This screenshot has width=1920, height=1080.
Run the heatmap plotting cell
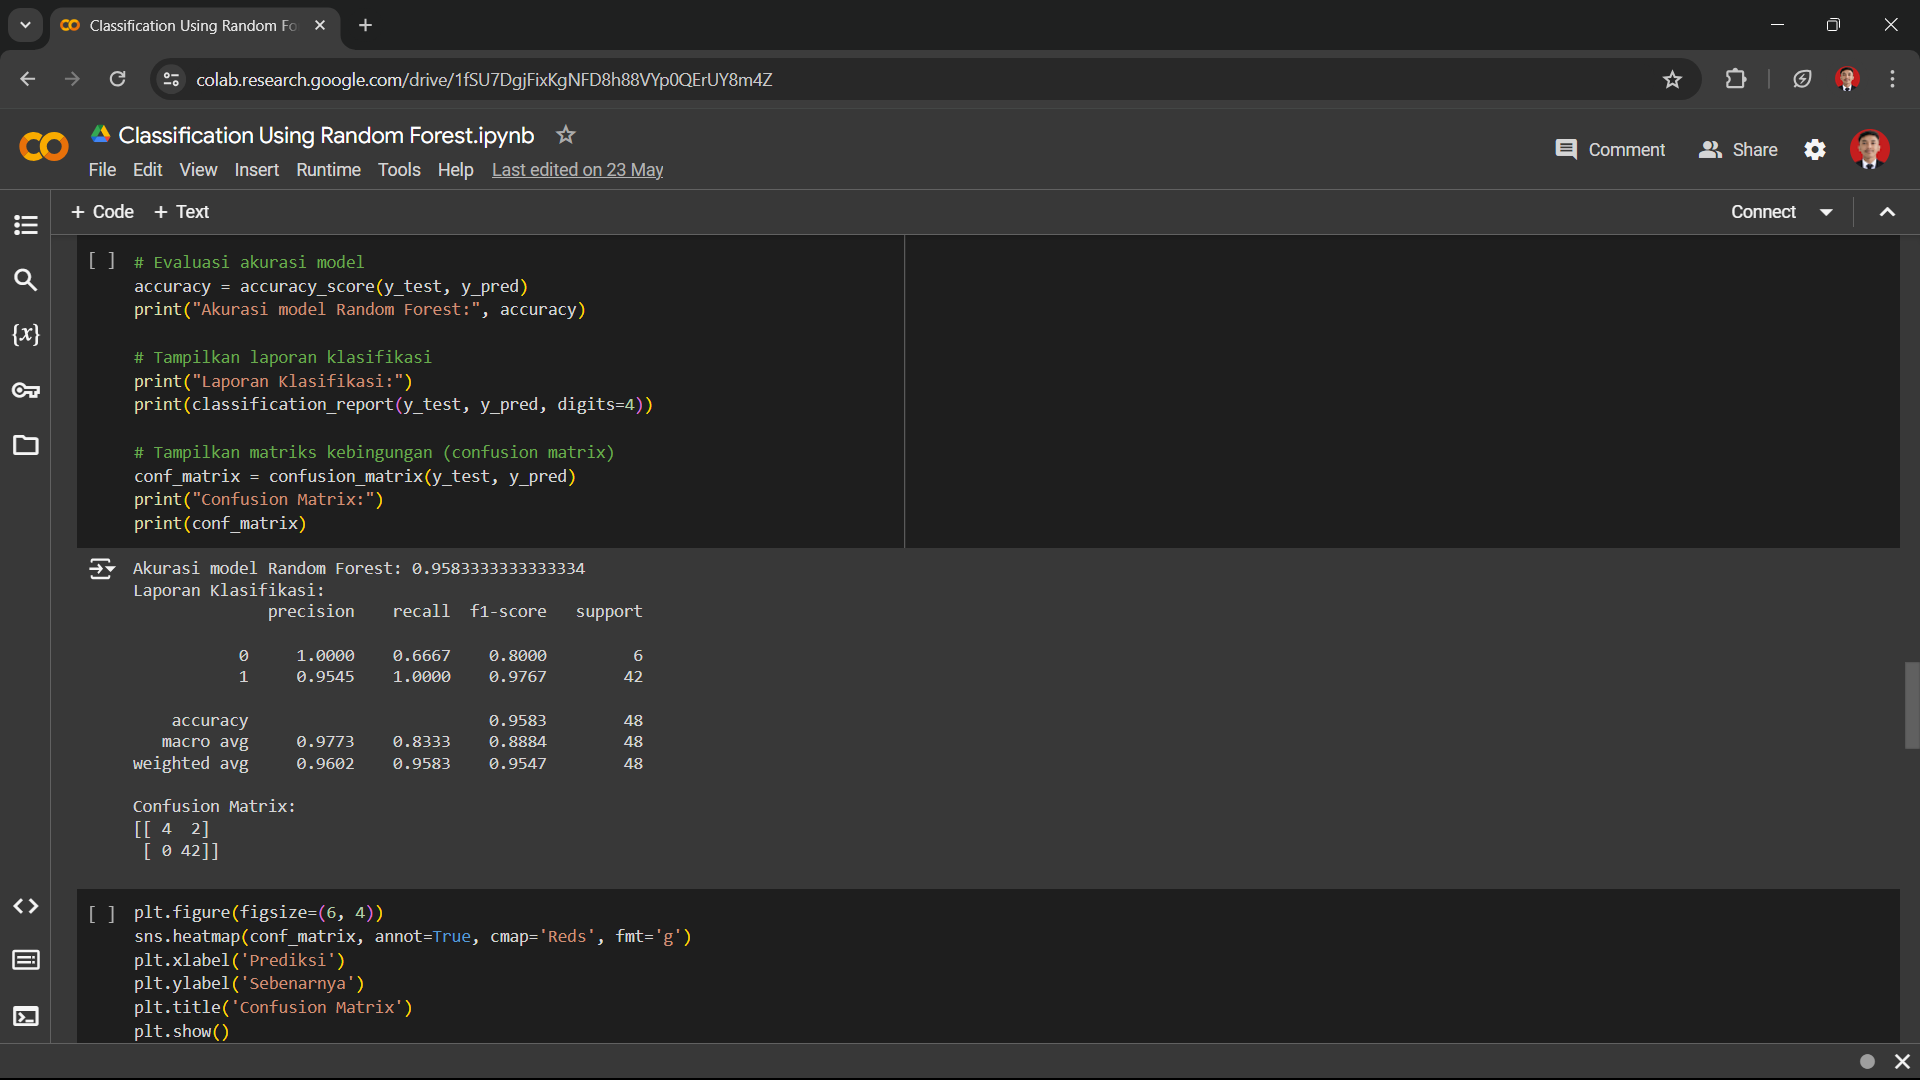click(x=102, y=913)
